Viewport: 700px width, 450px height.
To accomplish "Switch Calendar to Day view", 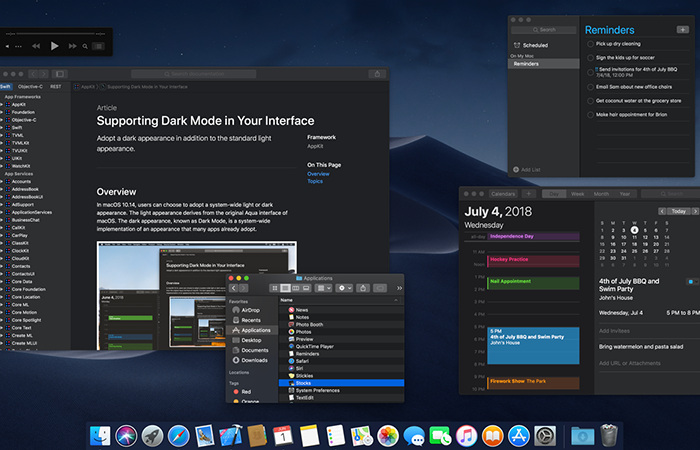I will pos(554,194).
